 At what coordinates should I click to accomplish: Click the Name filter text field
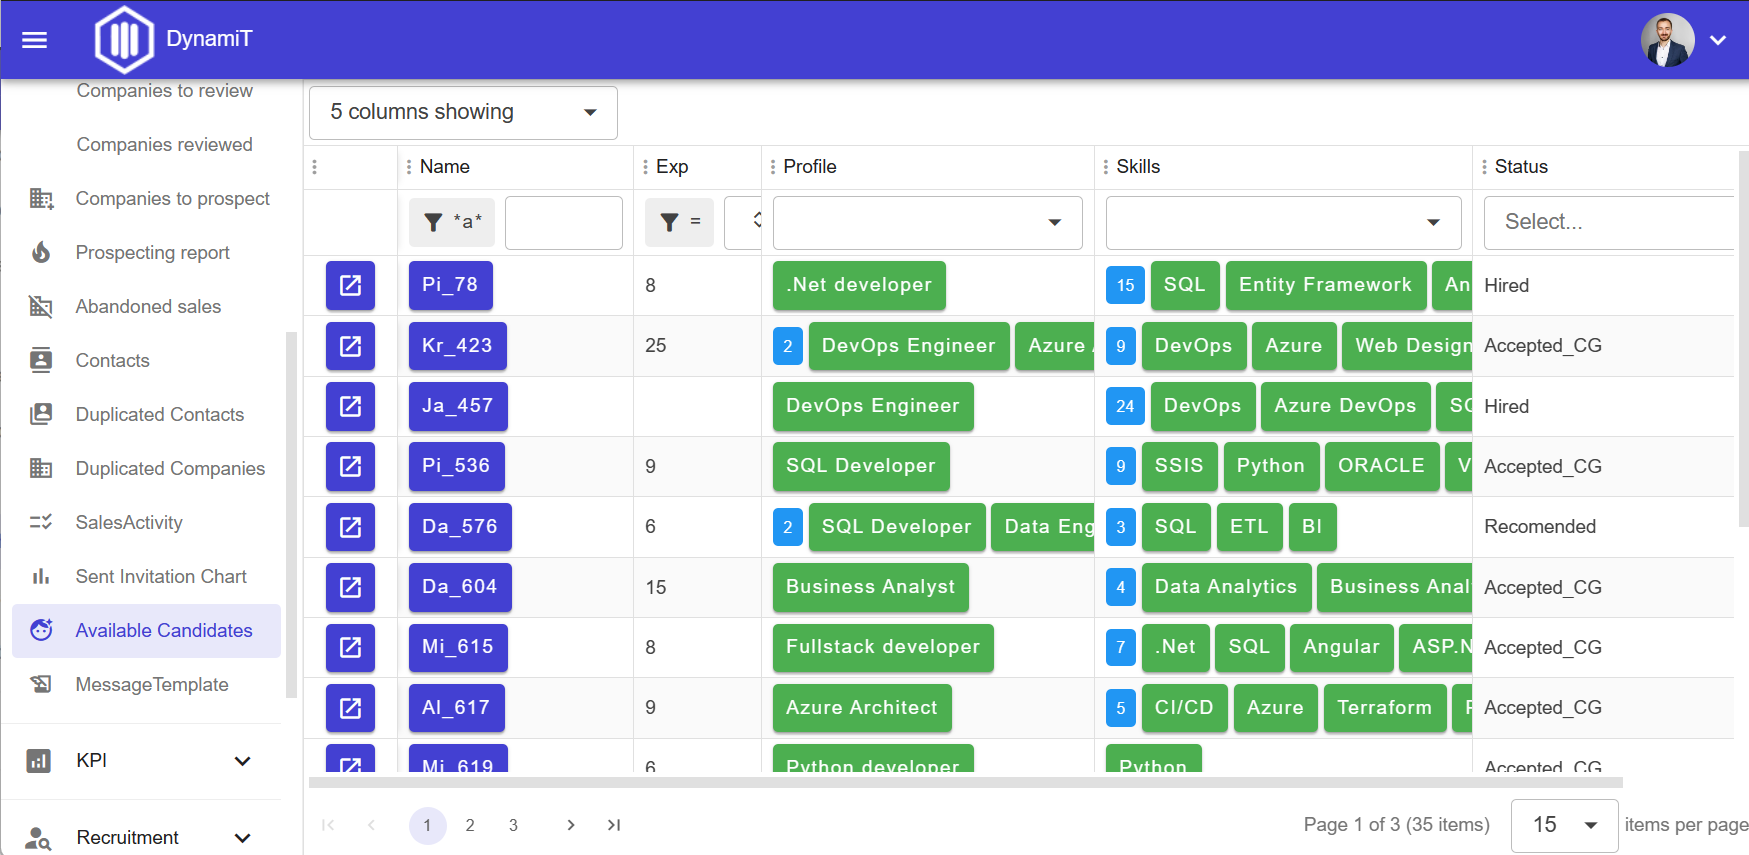[563, 222]
